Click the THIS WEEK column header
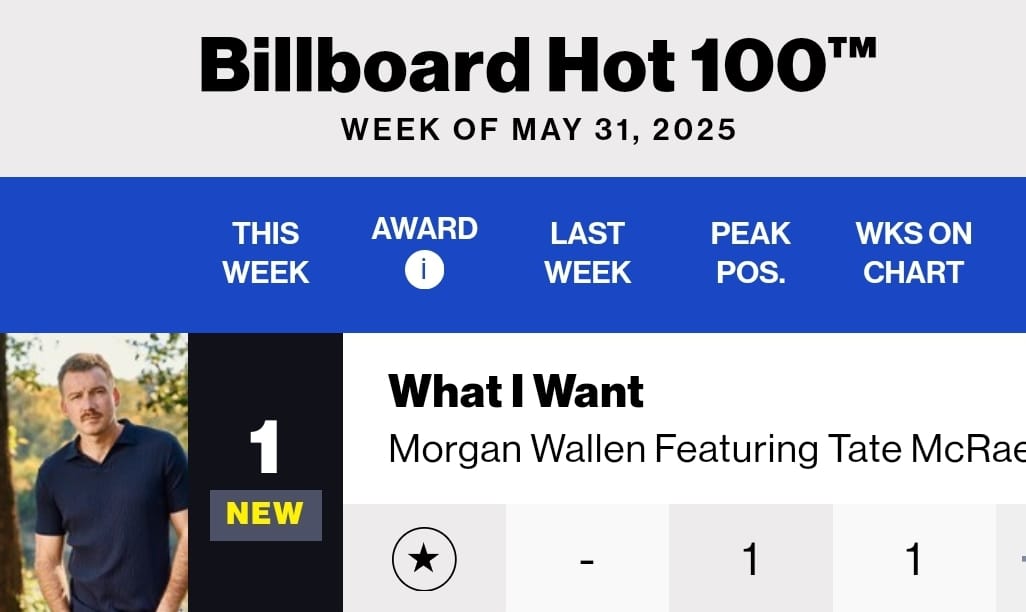The width and height of the screenshot is (1026, 612). click(265, 253)
